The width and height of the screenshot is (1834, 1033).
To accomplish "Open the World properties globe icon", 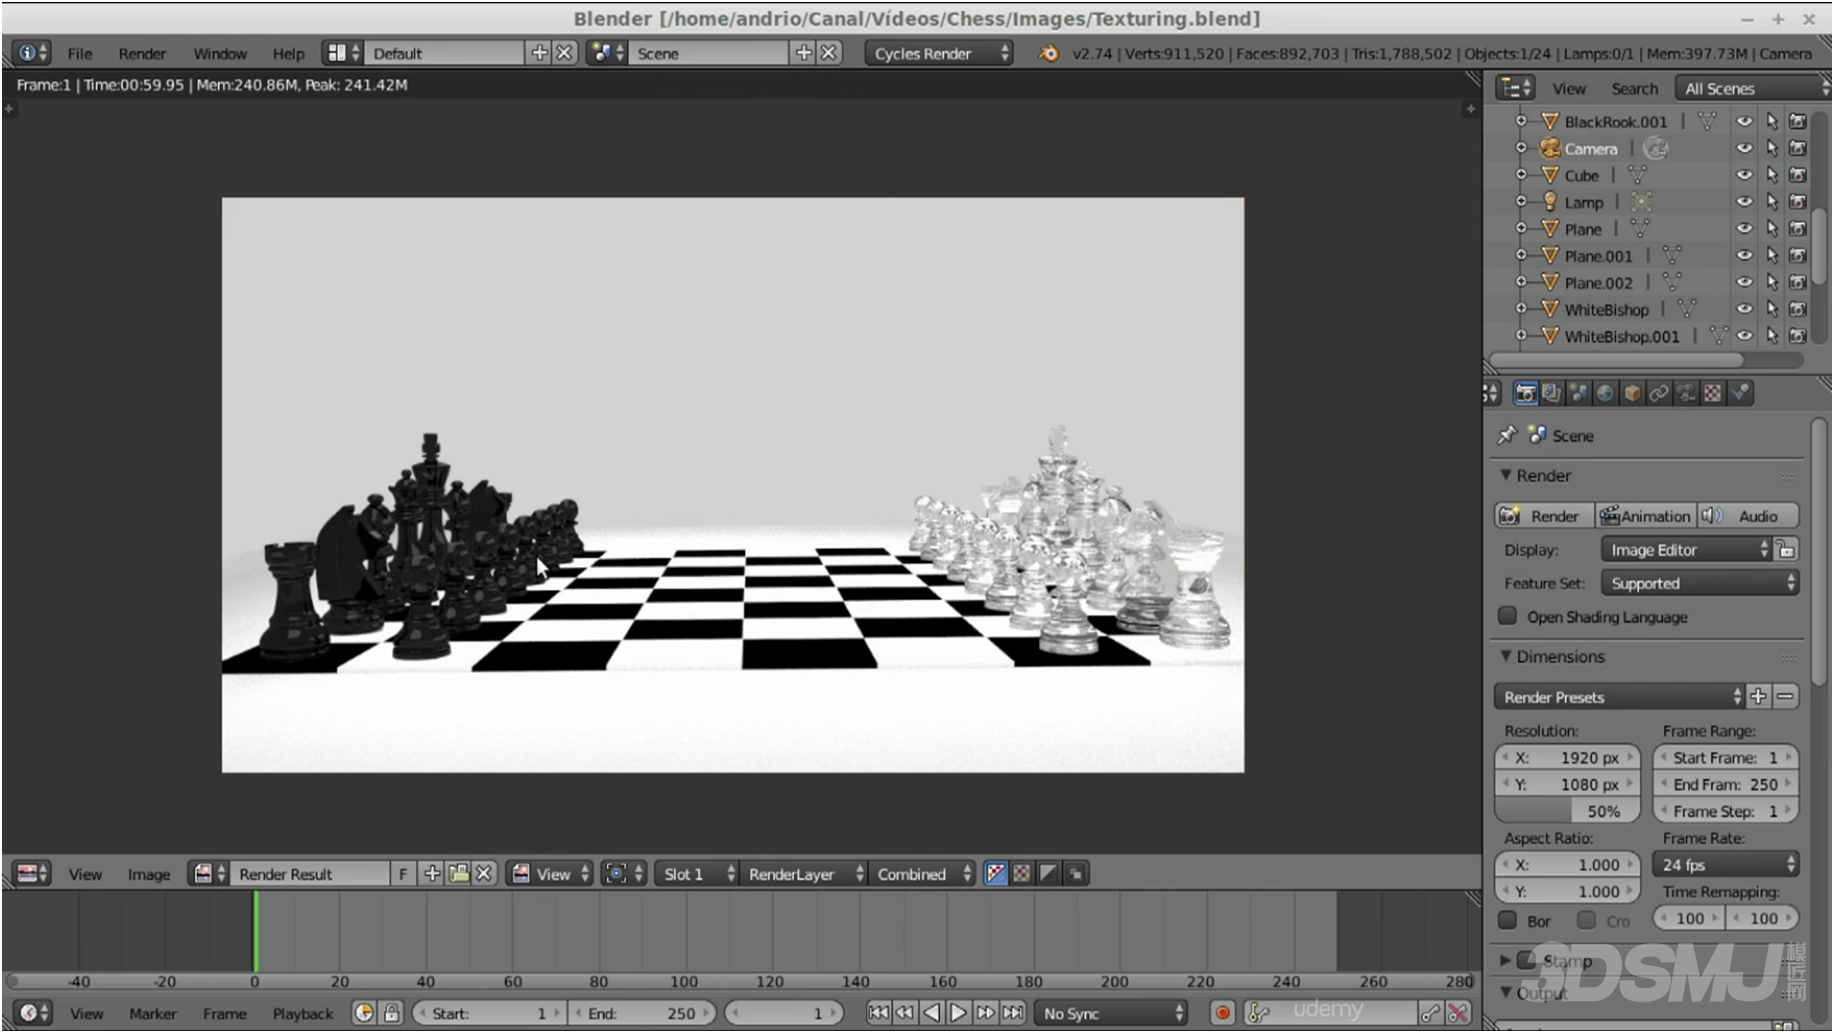I will 1605,394.
